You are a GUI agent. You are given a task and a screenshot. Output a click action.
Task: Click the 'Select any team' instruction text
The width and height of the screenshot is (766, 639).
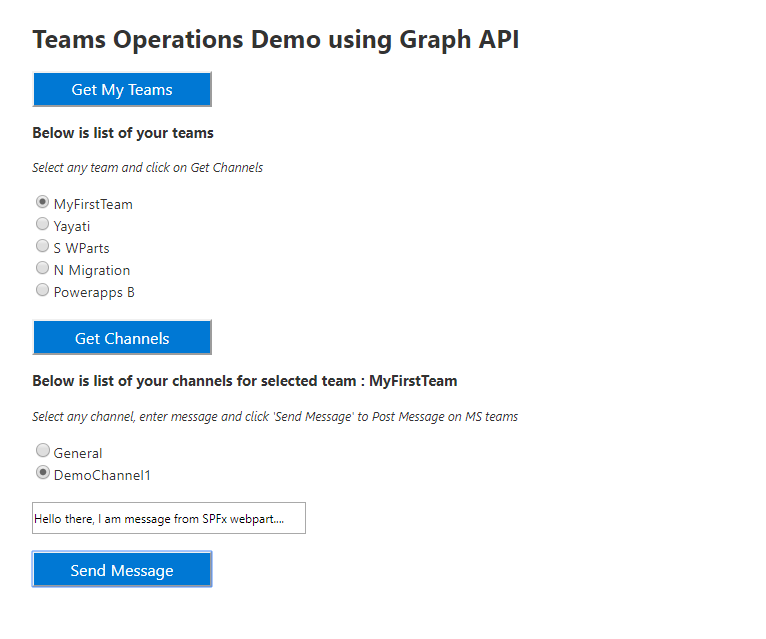[x=148, y=168]
